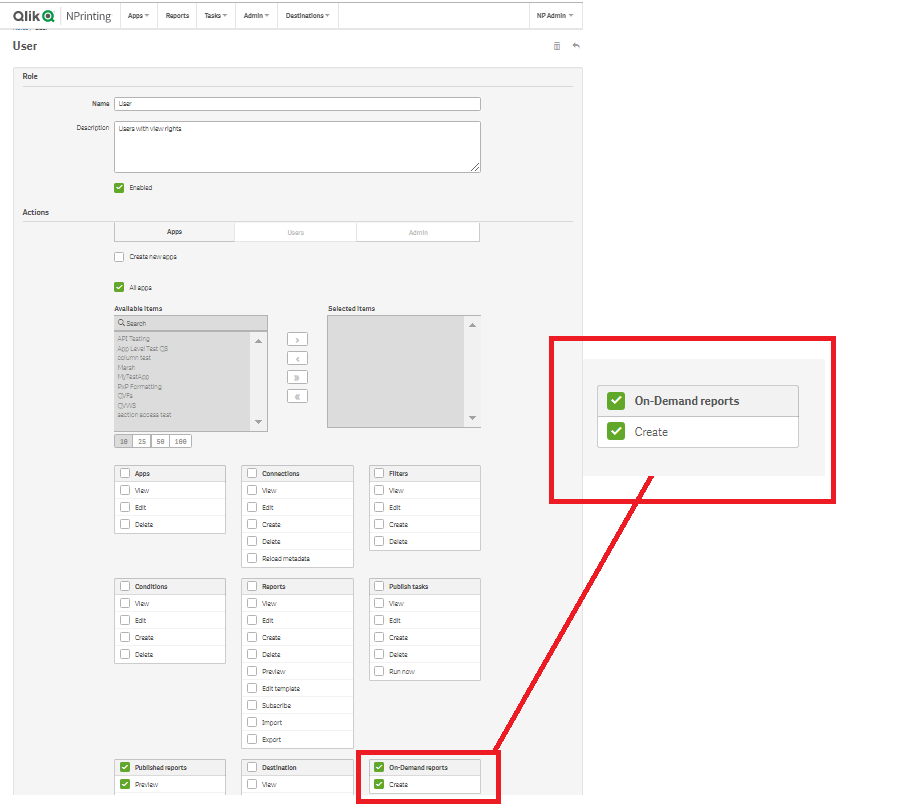Image resolution: width=897 pixels, height=810 pixels.
Task: Set page size to 100 items
Action: [x=180, y=442]
